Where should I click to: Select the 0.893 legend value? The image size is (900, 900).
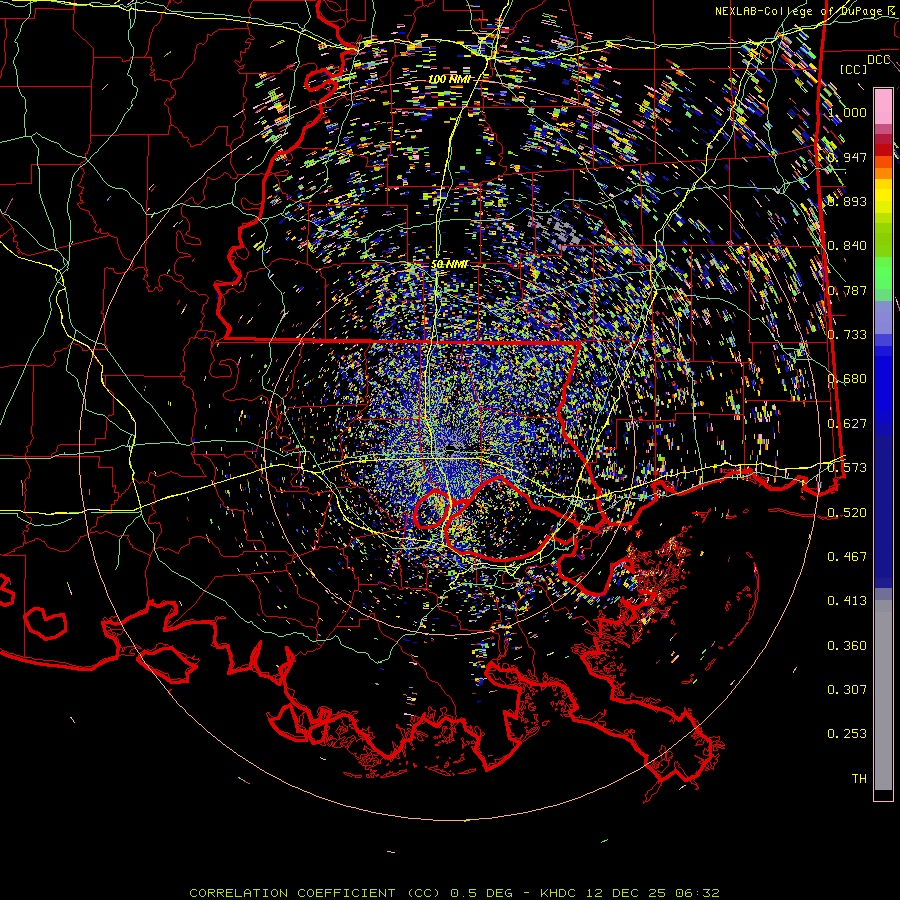(x=847, y=201)
